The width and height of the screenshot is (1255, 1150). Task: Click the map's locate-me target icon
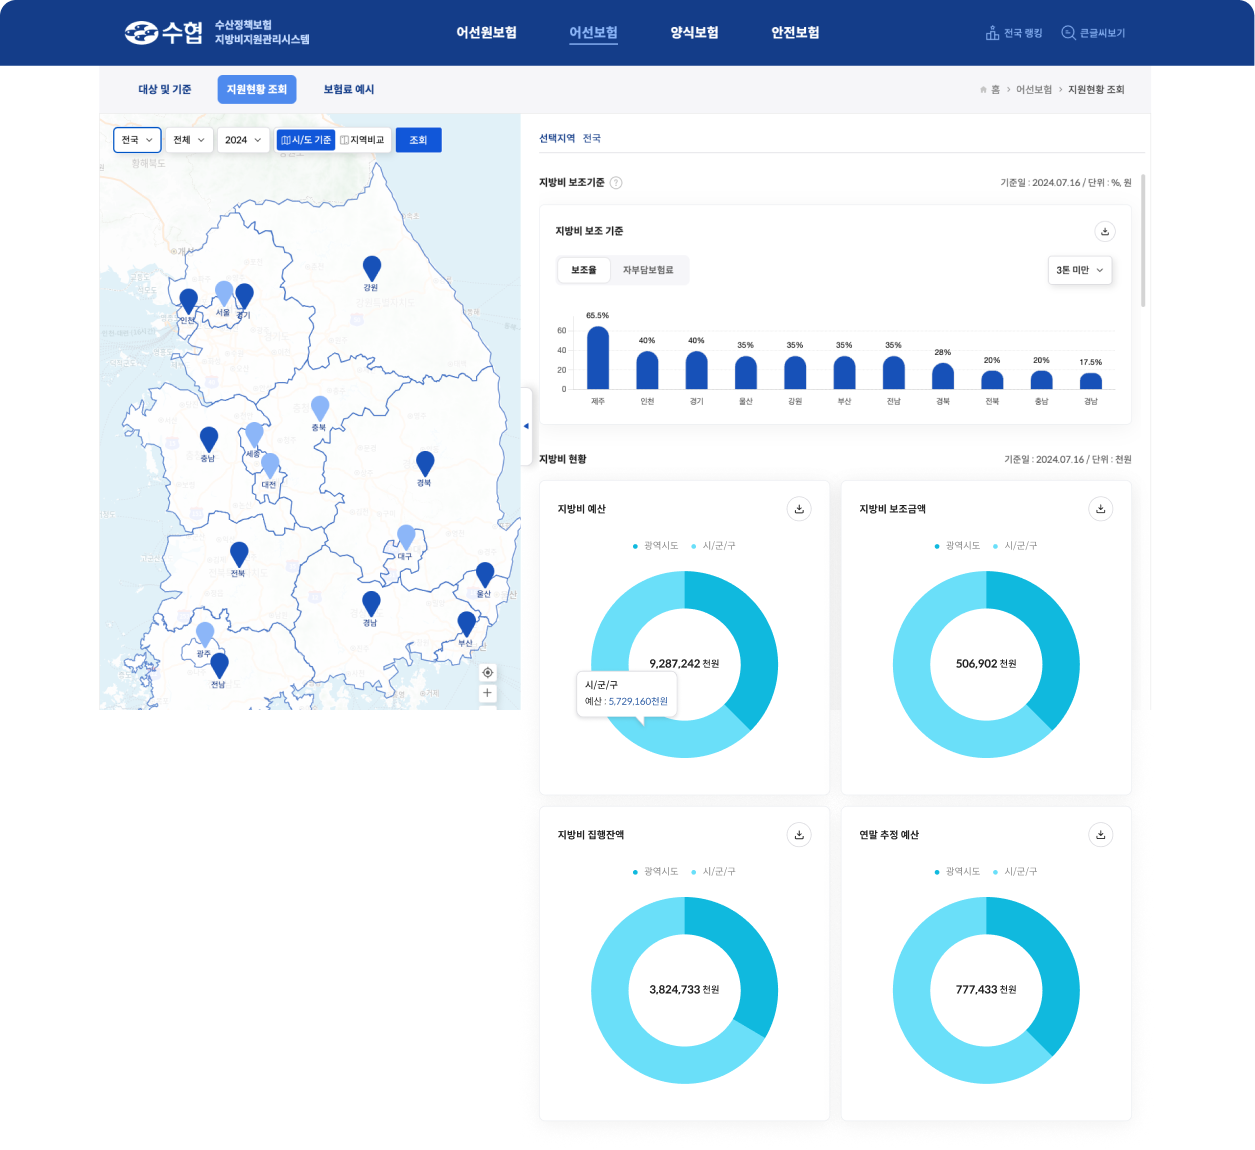coord(487,672)
